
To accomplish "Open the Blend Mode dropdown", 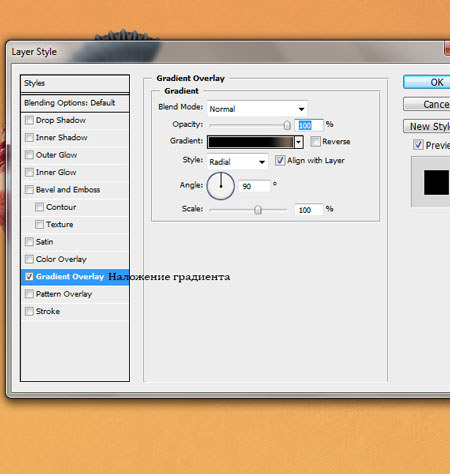I will (257, 109).
